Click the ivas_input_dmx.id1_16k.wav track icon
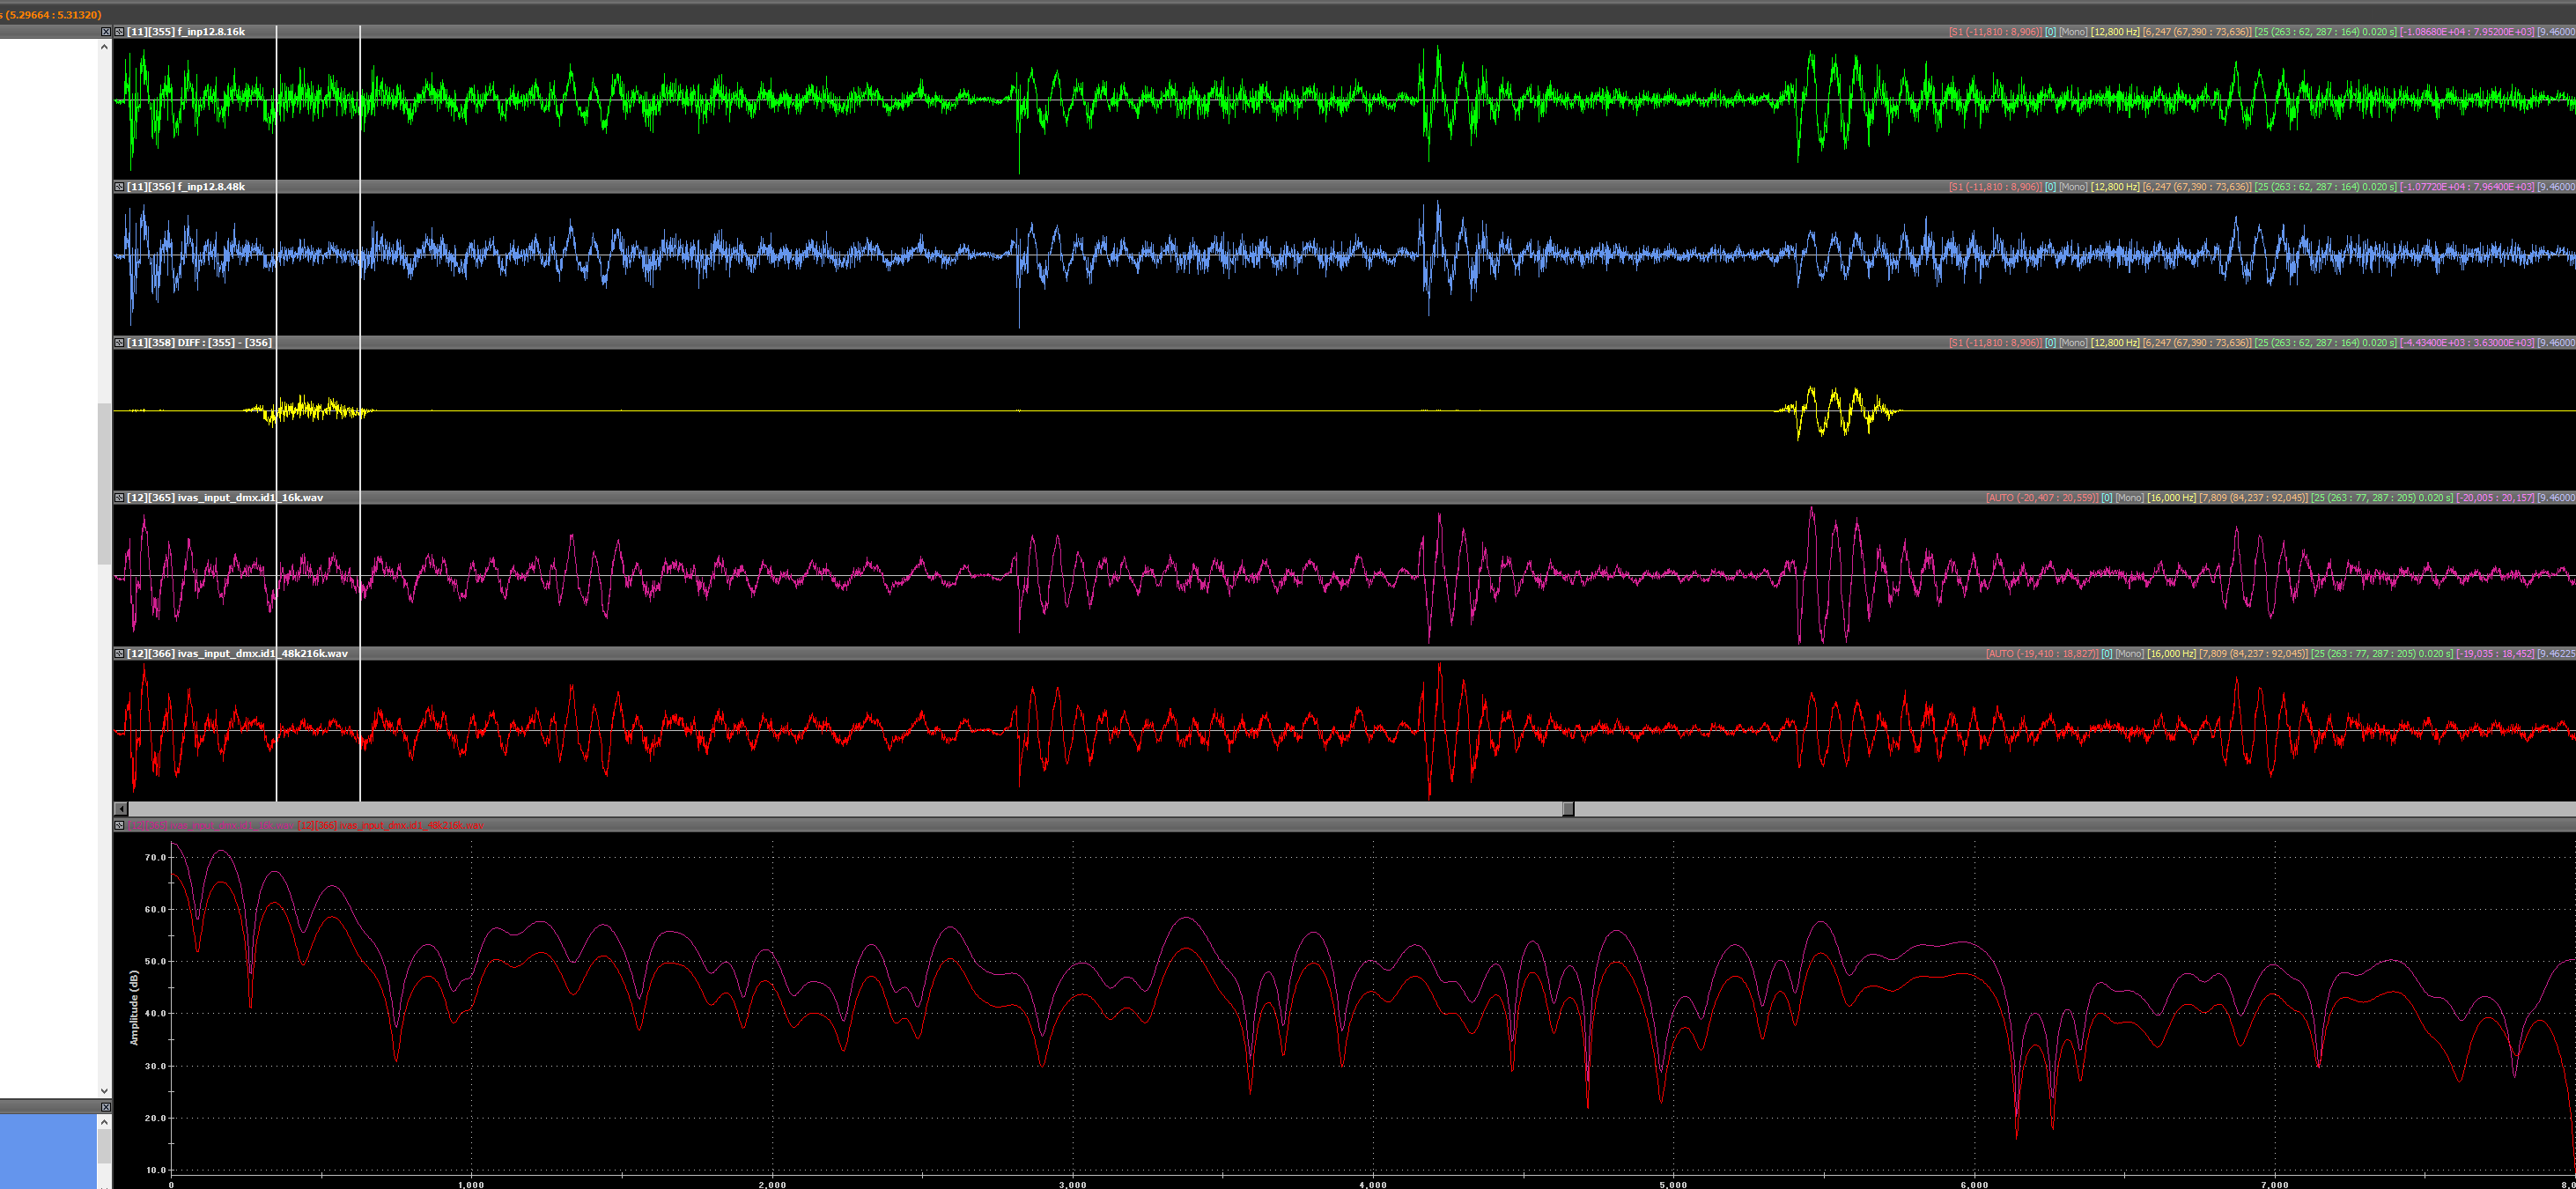 tap(119, 498)
